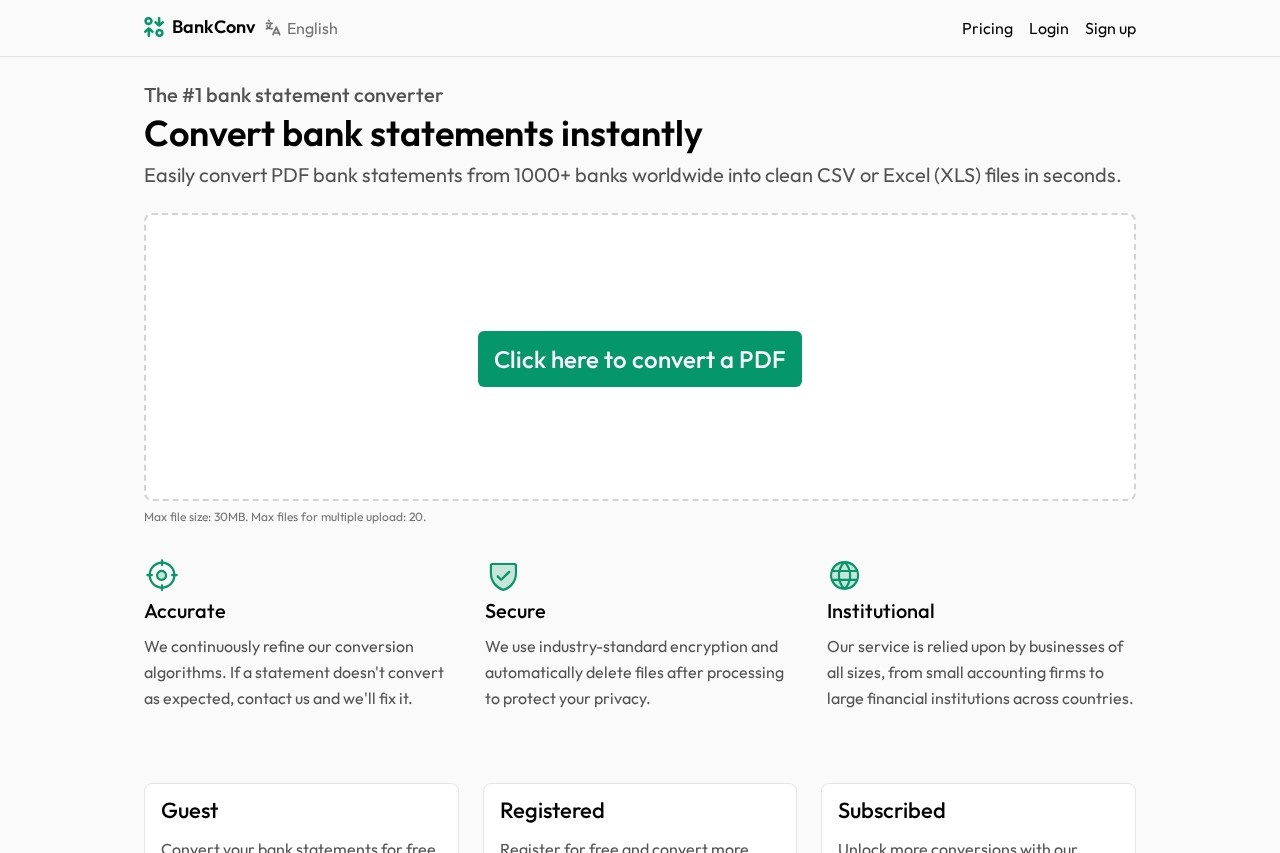Select the Registered plan card heading
1280x853 pixels.
click(552, 810)
